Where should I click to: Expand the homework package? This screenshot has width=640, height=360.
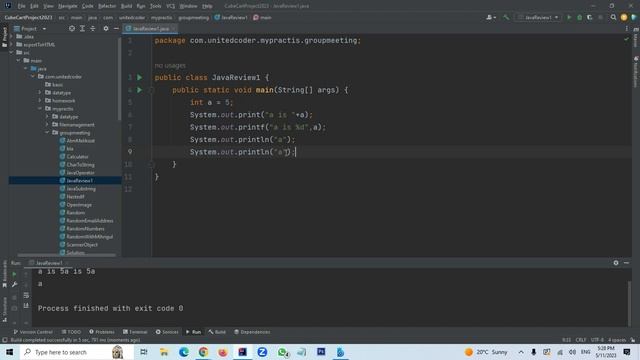(x=40, y=100)
